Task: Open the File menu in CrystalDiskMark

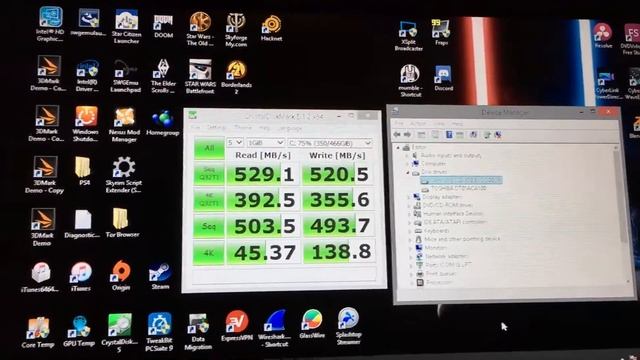Action: point(196,127)
